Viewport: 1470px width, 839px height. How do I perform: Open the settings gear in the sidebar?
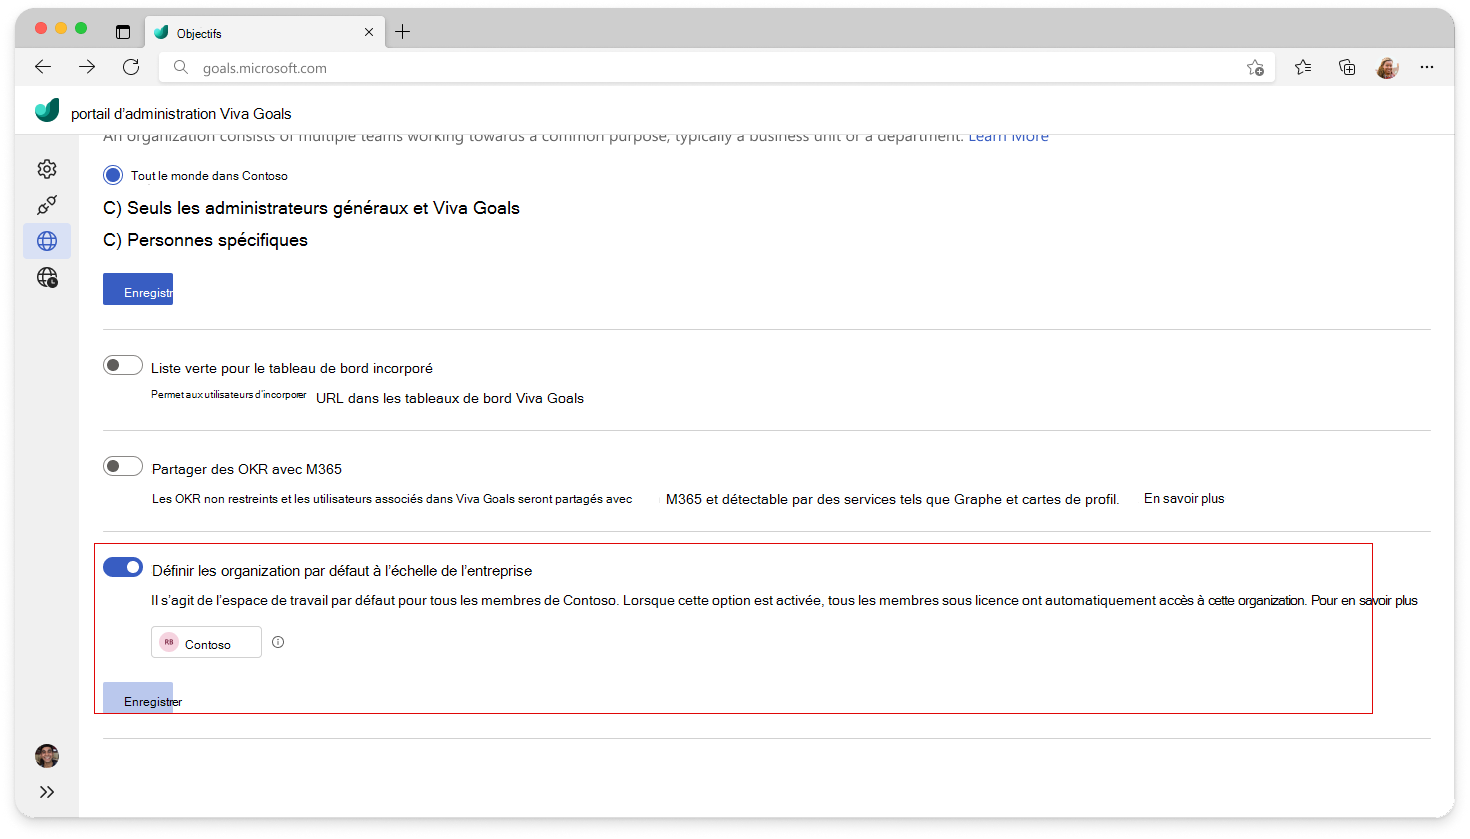(47, 169)
